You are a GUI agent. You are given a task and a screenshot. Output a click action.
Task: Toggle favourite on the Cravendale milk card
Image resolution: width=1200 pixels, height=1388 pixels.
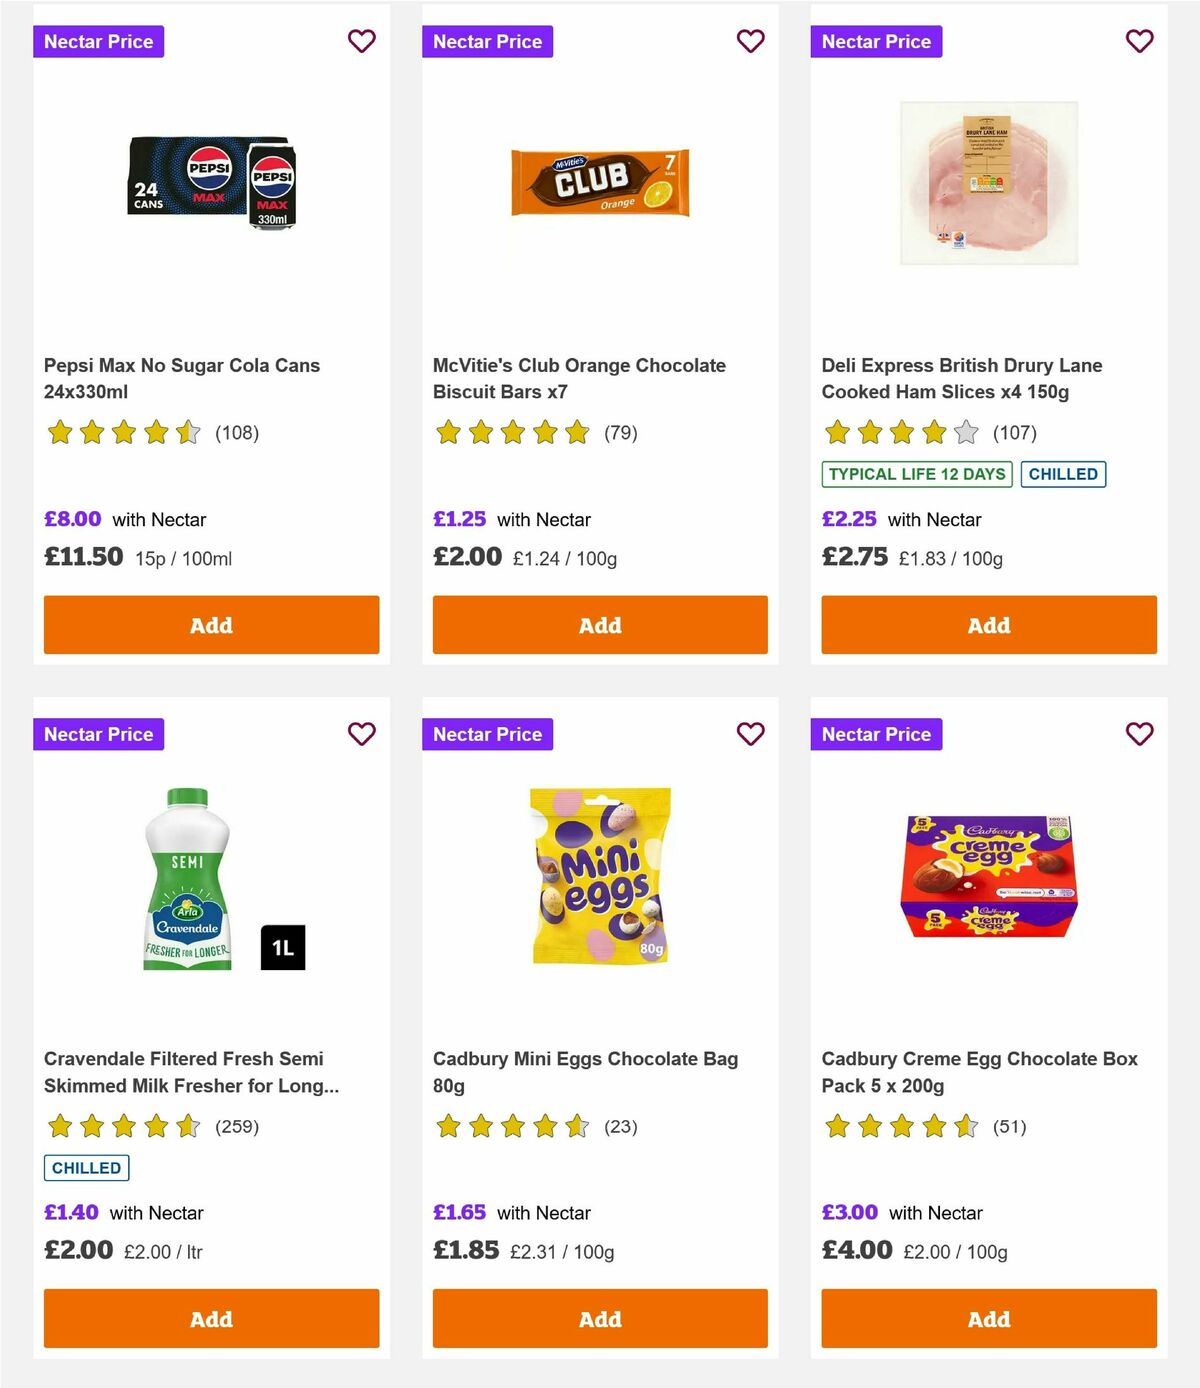tap(361, 733)
